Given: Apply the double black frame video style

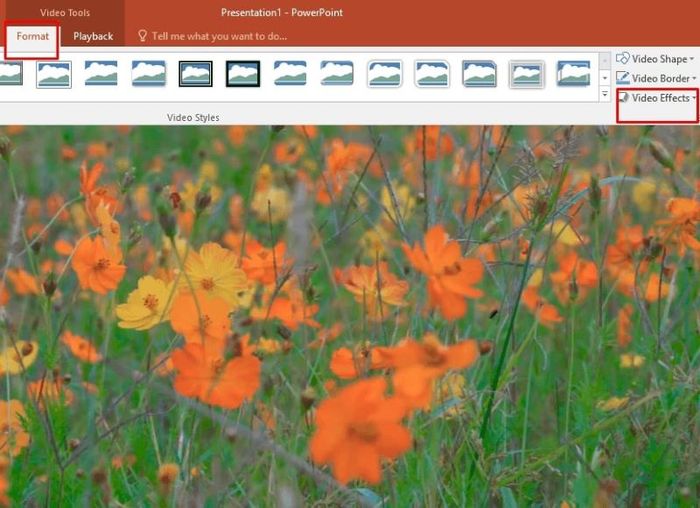Looking at the screenshot, I should pyautogui.click(x=196, y=74).
